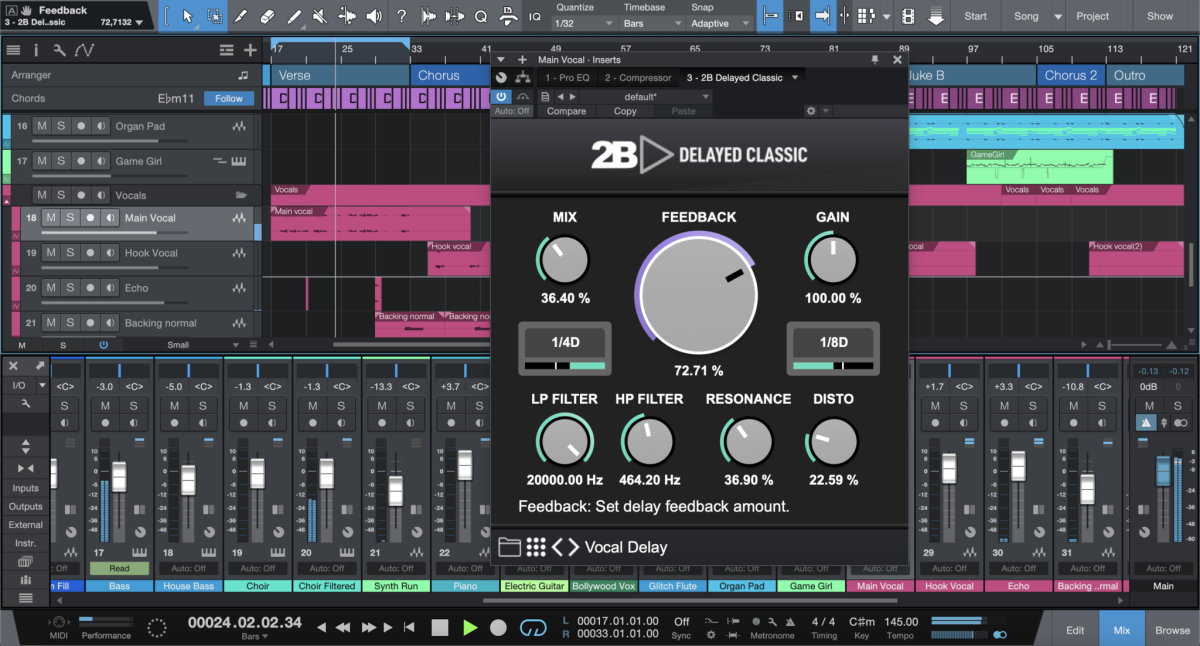
Task: Open the Song page
Action: (1026, 16)
